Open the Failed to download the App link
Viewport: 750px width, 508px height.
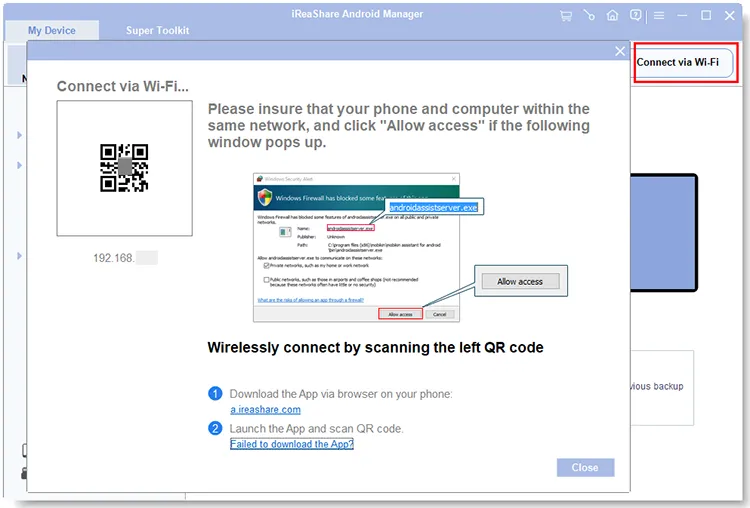(292, 444)
